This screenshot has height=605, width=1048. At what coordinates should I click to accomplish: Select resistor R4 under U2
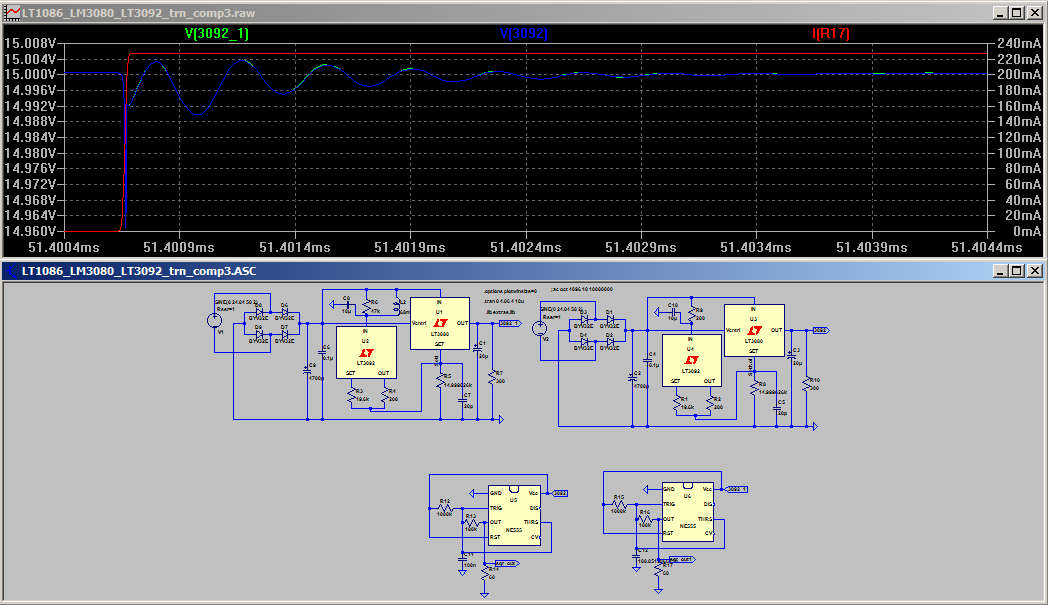385,395
